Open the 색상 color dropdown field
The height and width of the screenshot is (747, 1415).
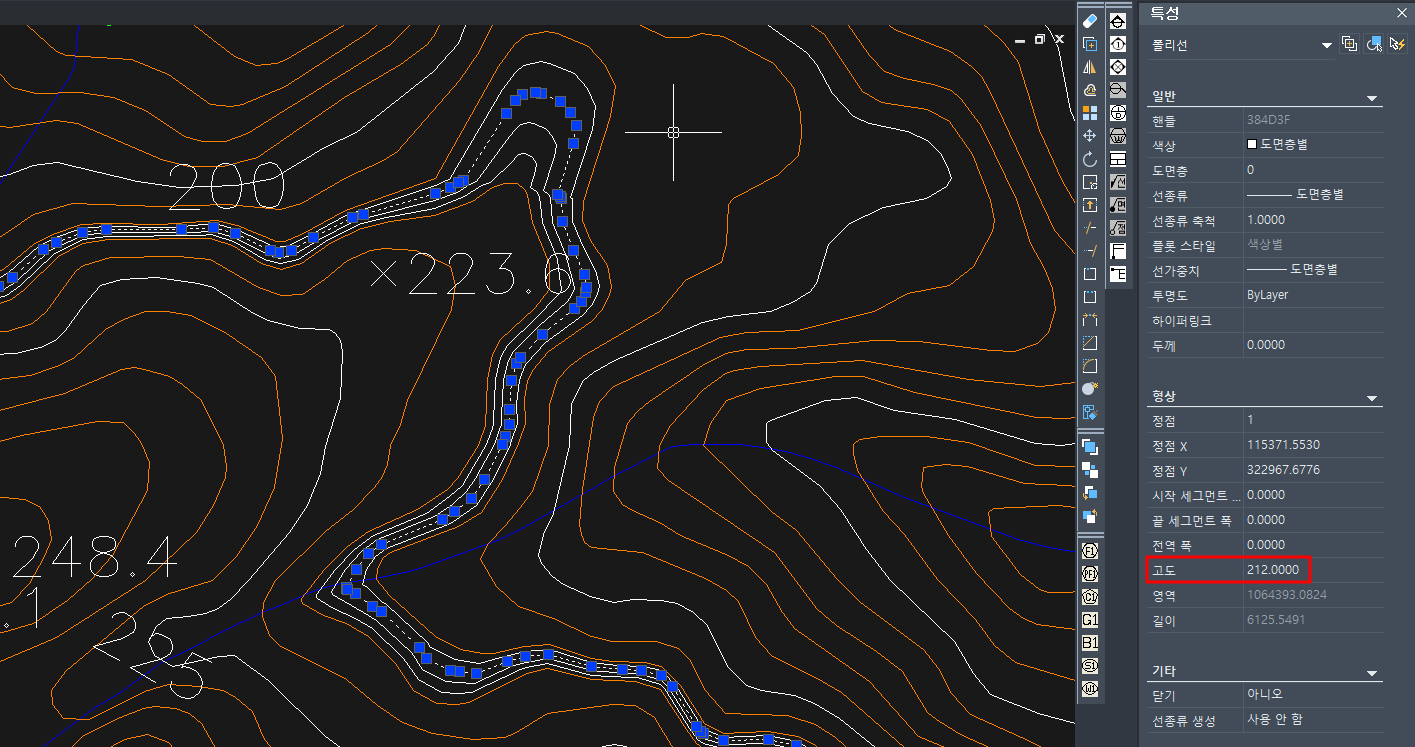pyautogui.click(x=1314, y=146)
